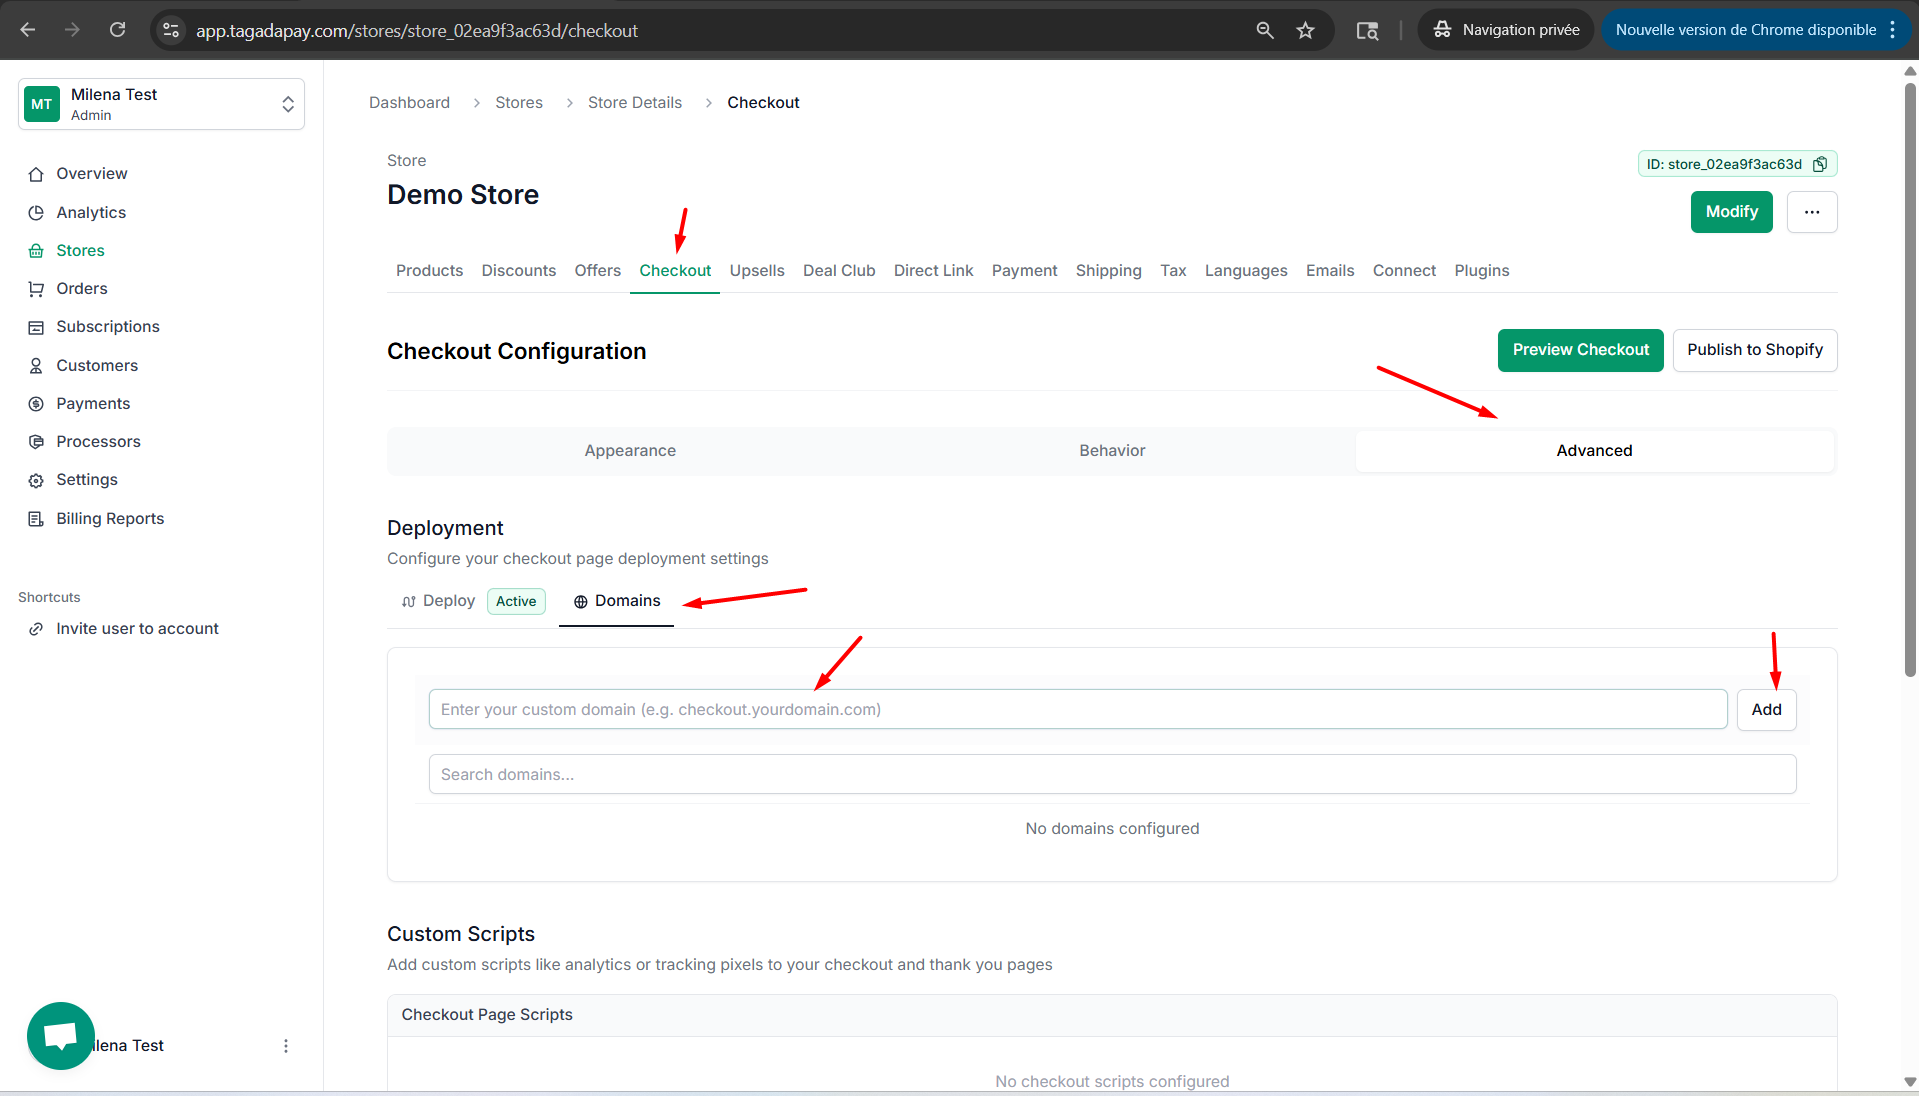Image resolution: width=1919 pixels, height=1096 pixels.
Task: Open the tab search icon in Chrome toolbar
Action: tap(1367, 30)
